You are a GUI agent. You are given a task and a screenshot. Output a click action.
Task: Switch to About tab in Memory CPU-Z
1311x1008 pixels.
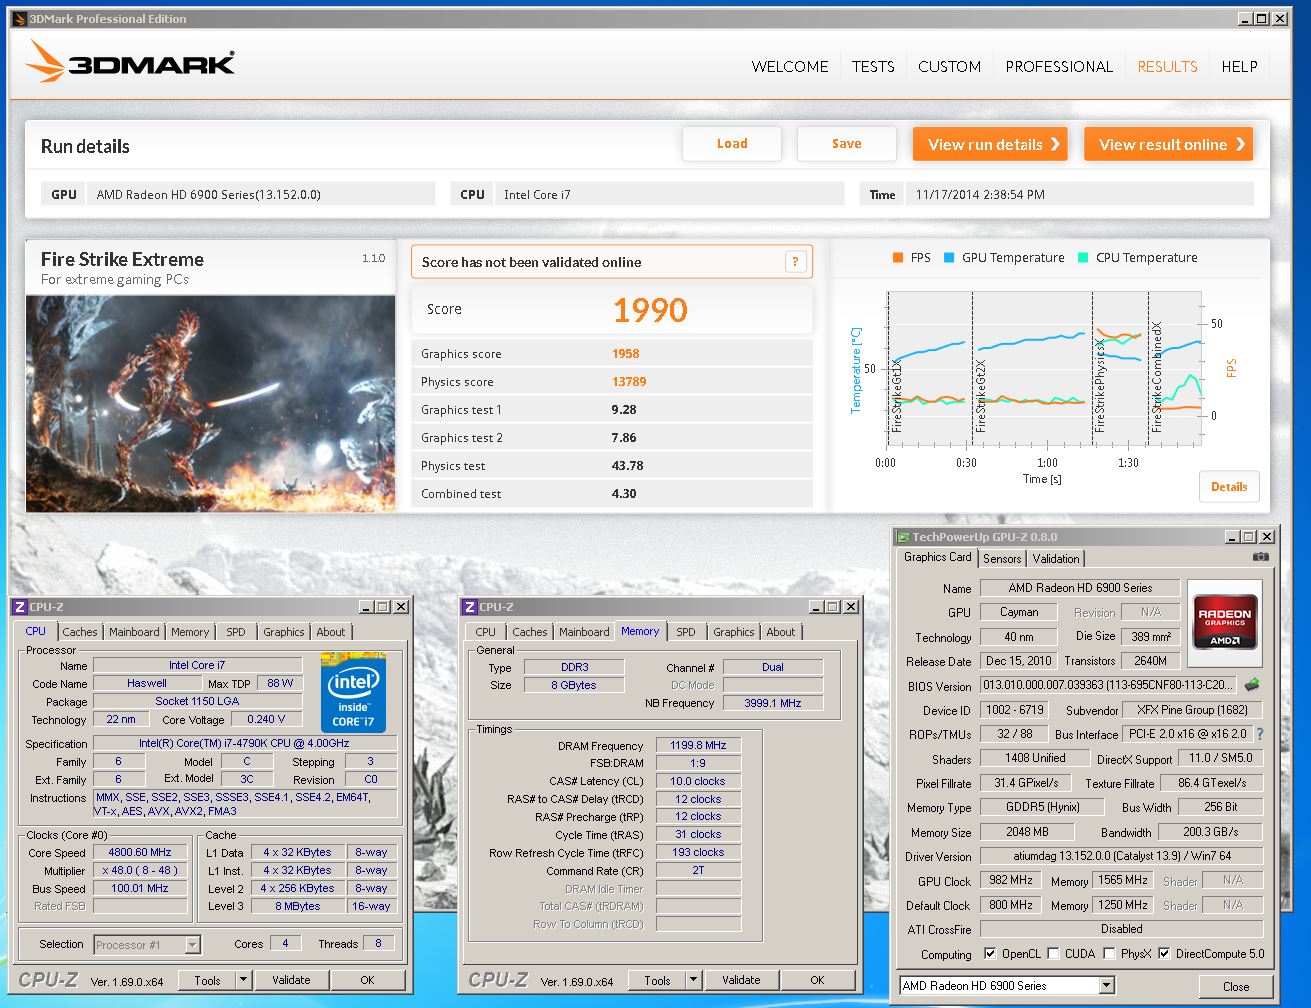tap(781, 632)
